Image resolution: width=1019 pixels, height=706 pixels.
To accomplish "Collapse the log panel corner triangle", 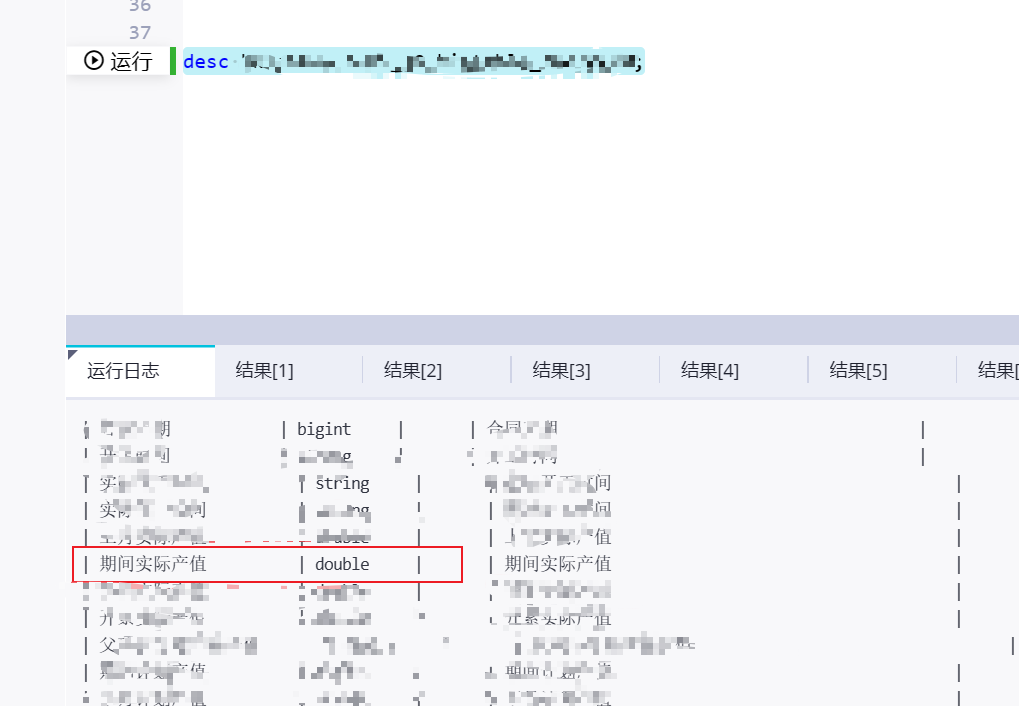I will (71, 354).
